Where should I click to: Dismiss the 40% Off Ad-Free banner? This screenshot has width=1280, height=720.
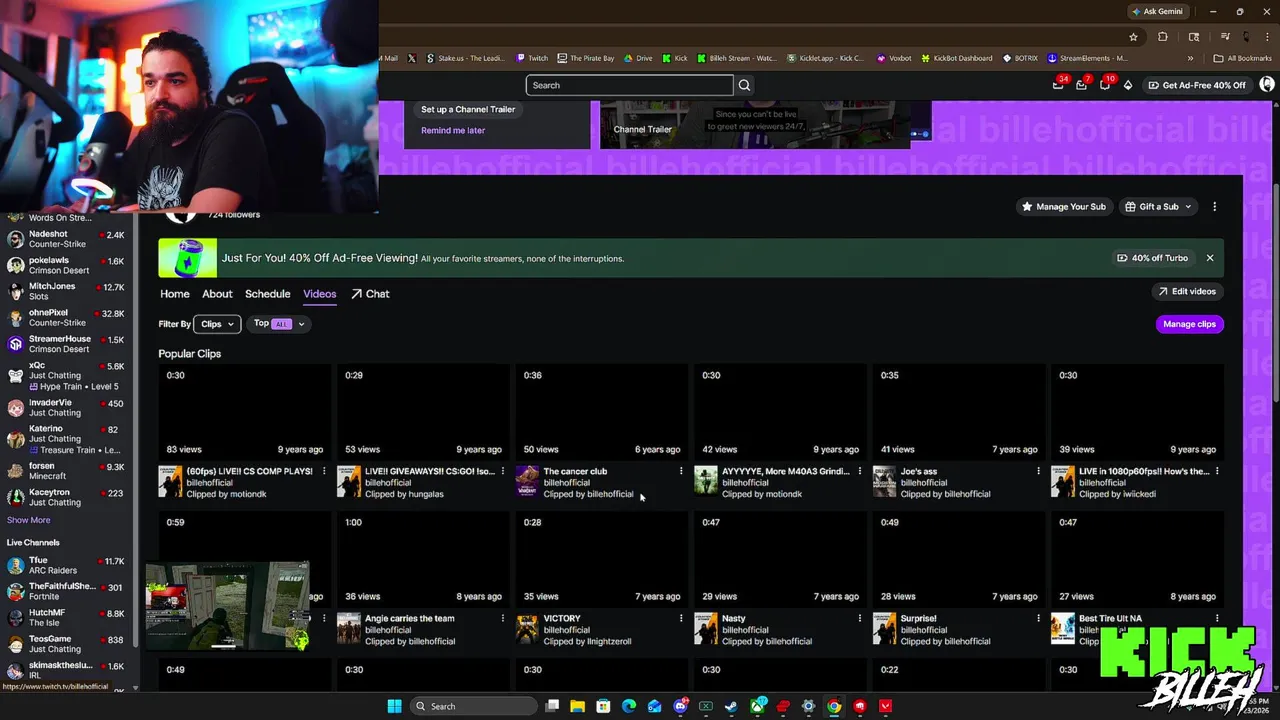[1210, 258]
